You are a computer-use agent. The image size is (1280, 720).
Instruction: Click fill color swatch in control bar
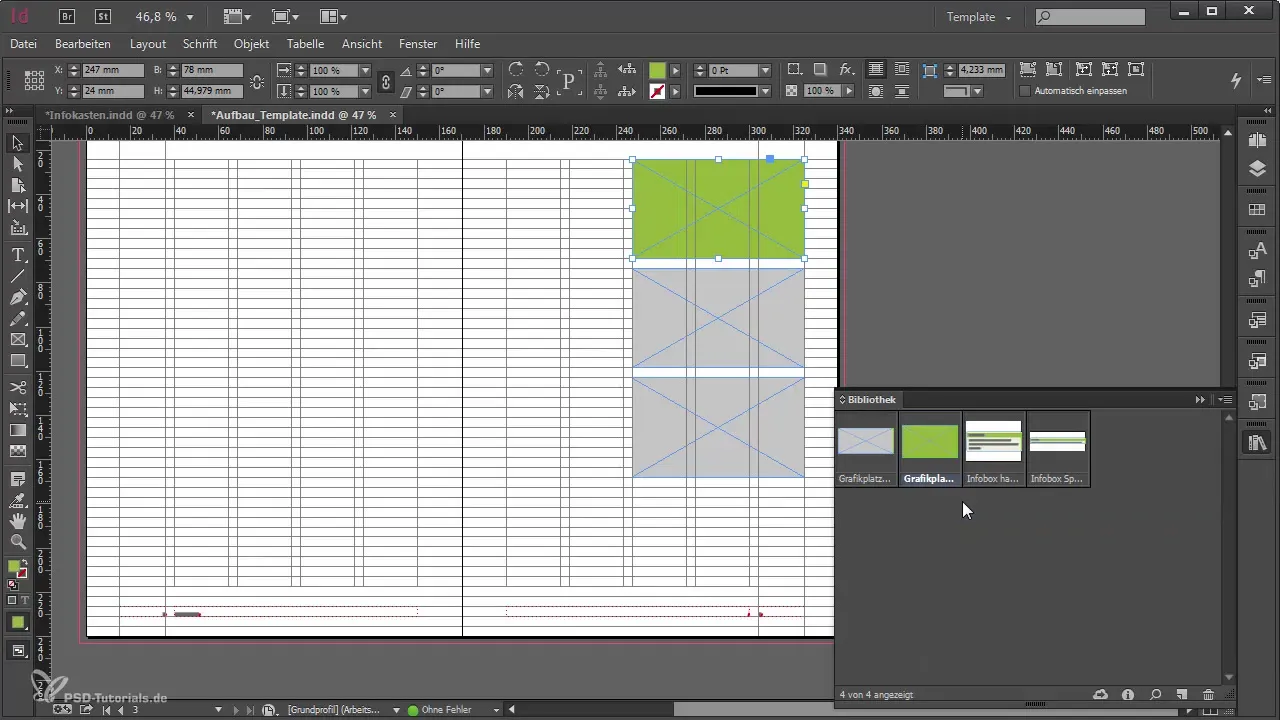pyautogui.click(x=657, y=70)
